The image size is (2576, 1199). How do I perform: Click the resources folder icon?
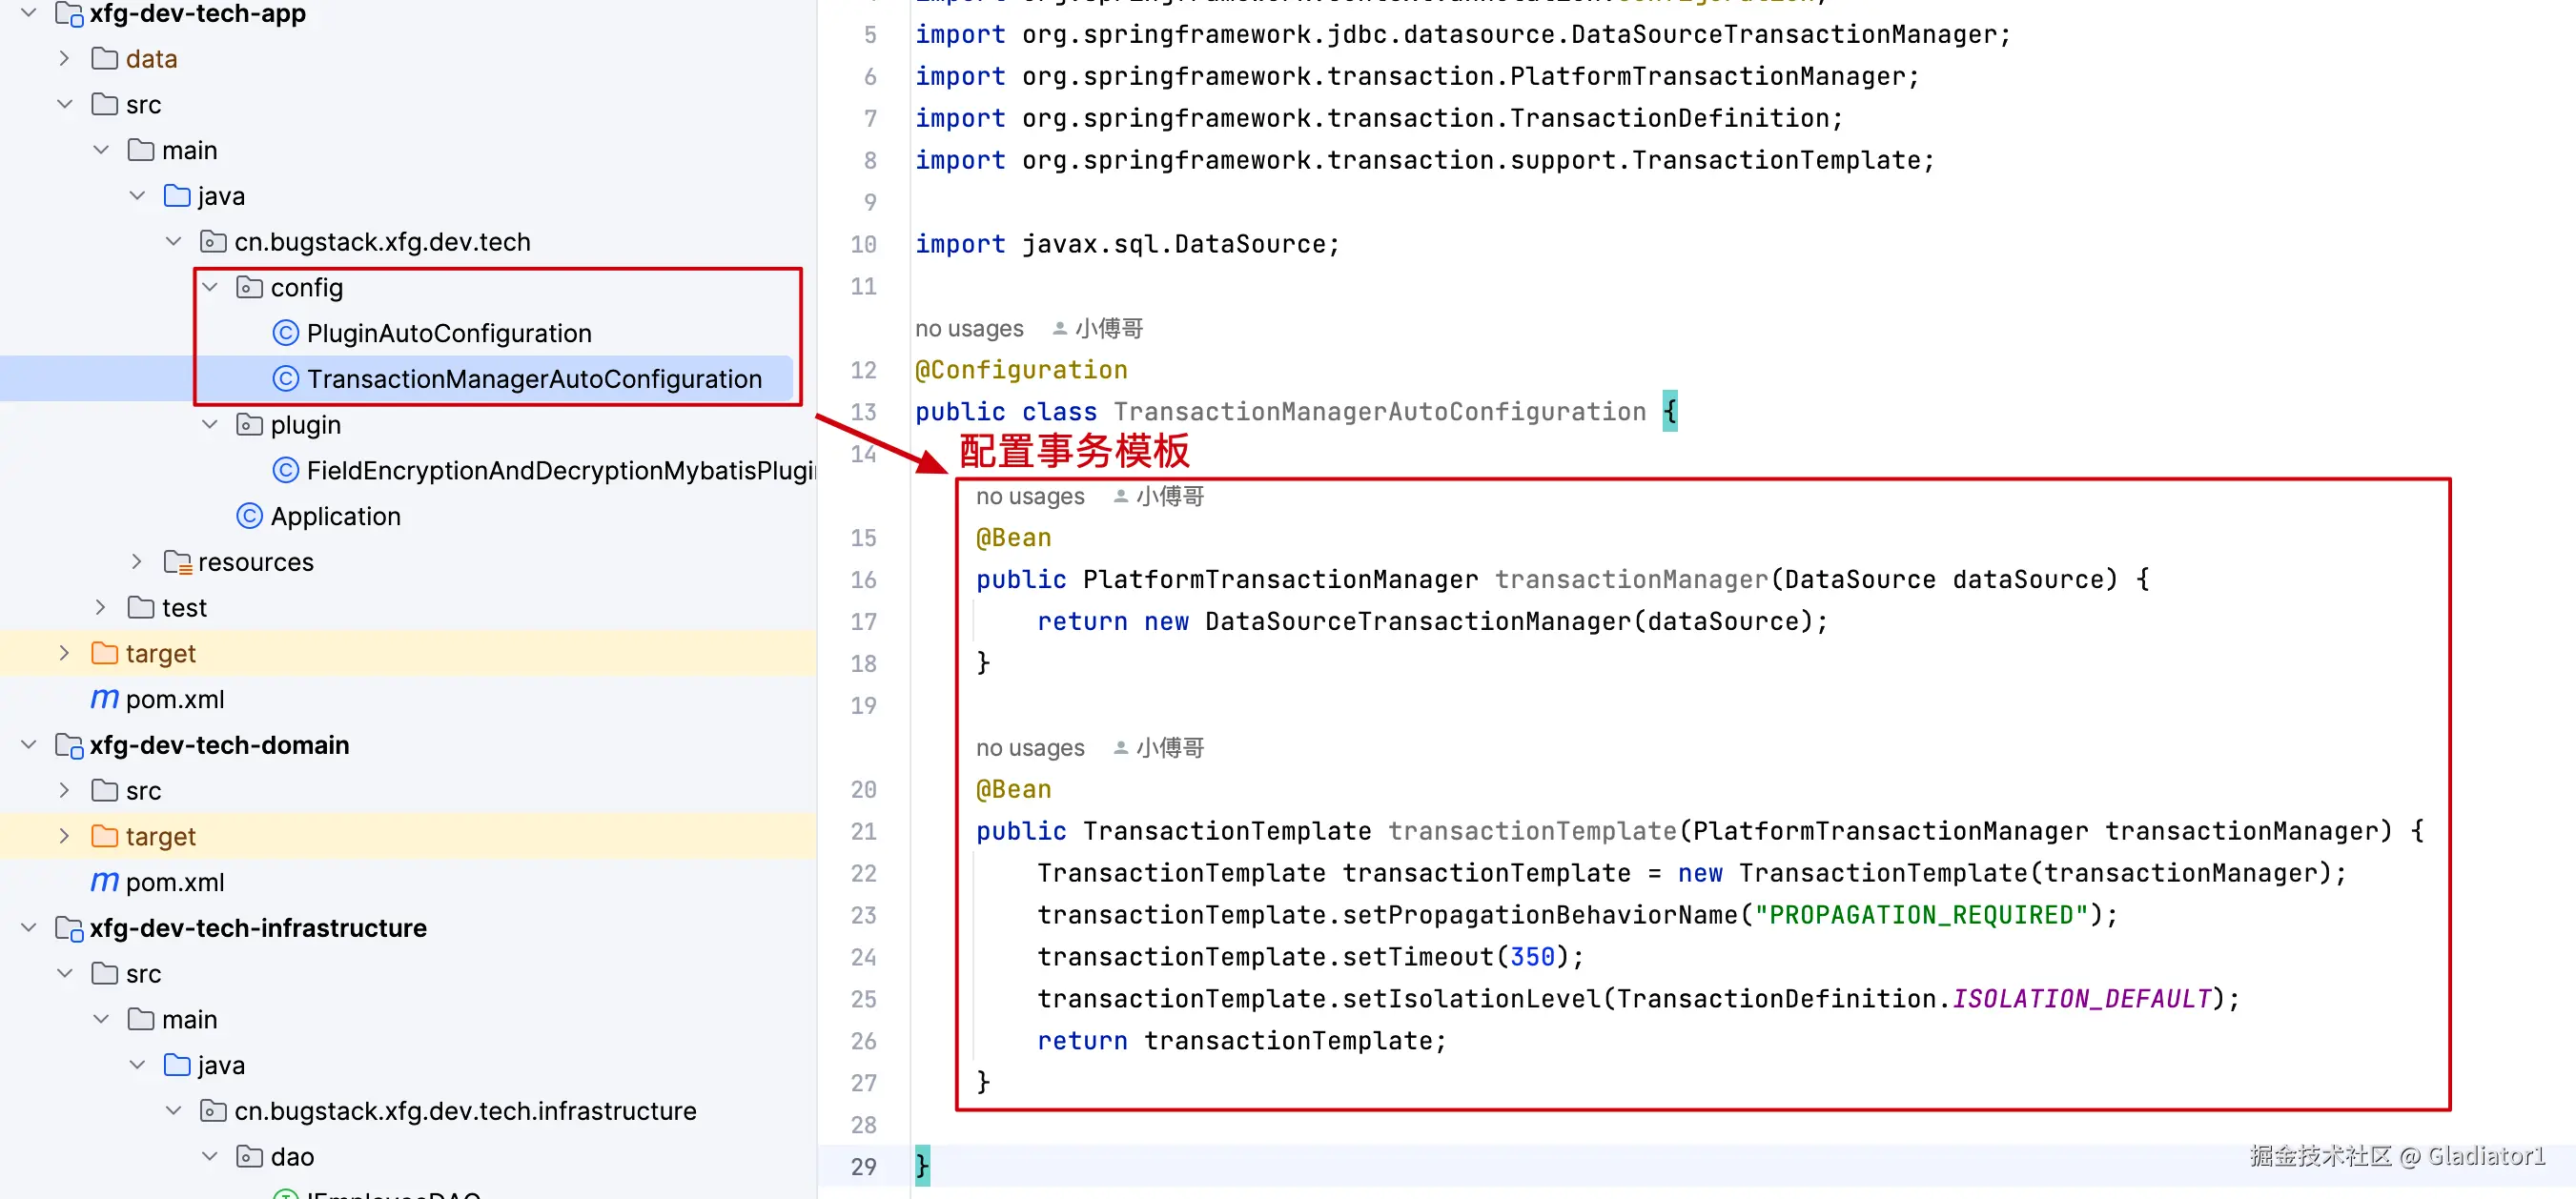tap(177, 562)
